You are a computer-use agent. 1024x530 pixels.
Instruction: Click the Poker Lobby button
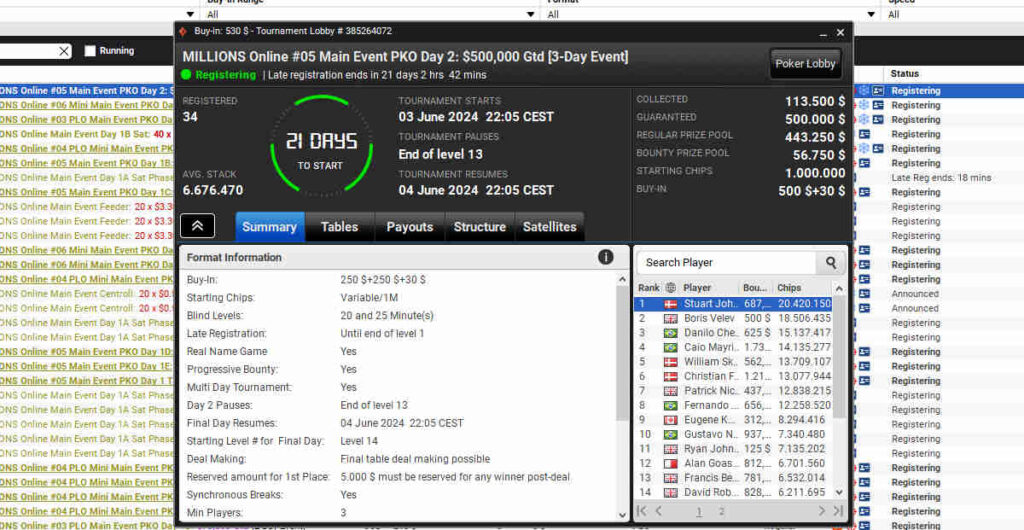tap(805, 64)
